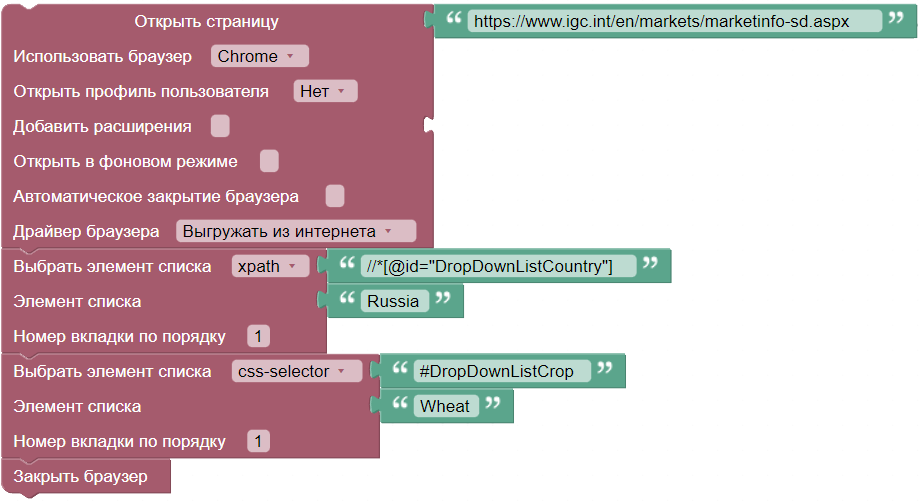Select Номер вкладки по порядку label in css-selector block

tap(119, 441)
